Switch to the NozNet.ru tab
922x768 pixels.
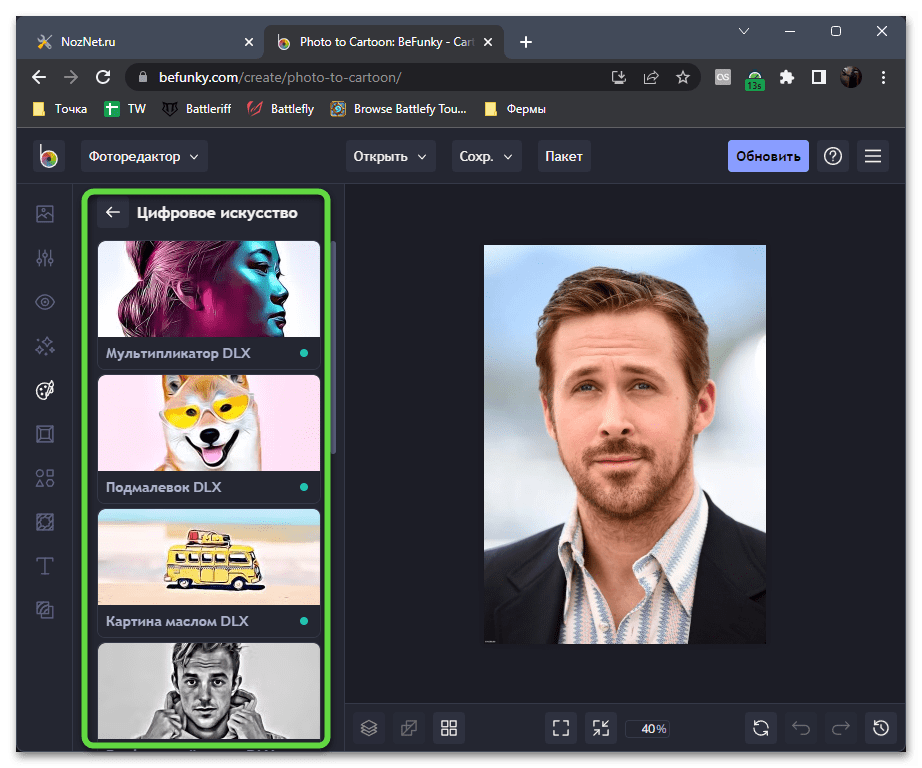tap(141, 42)
